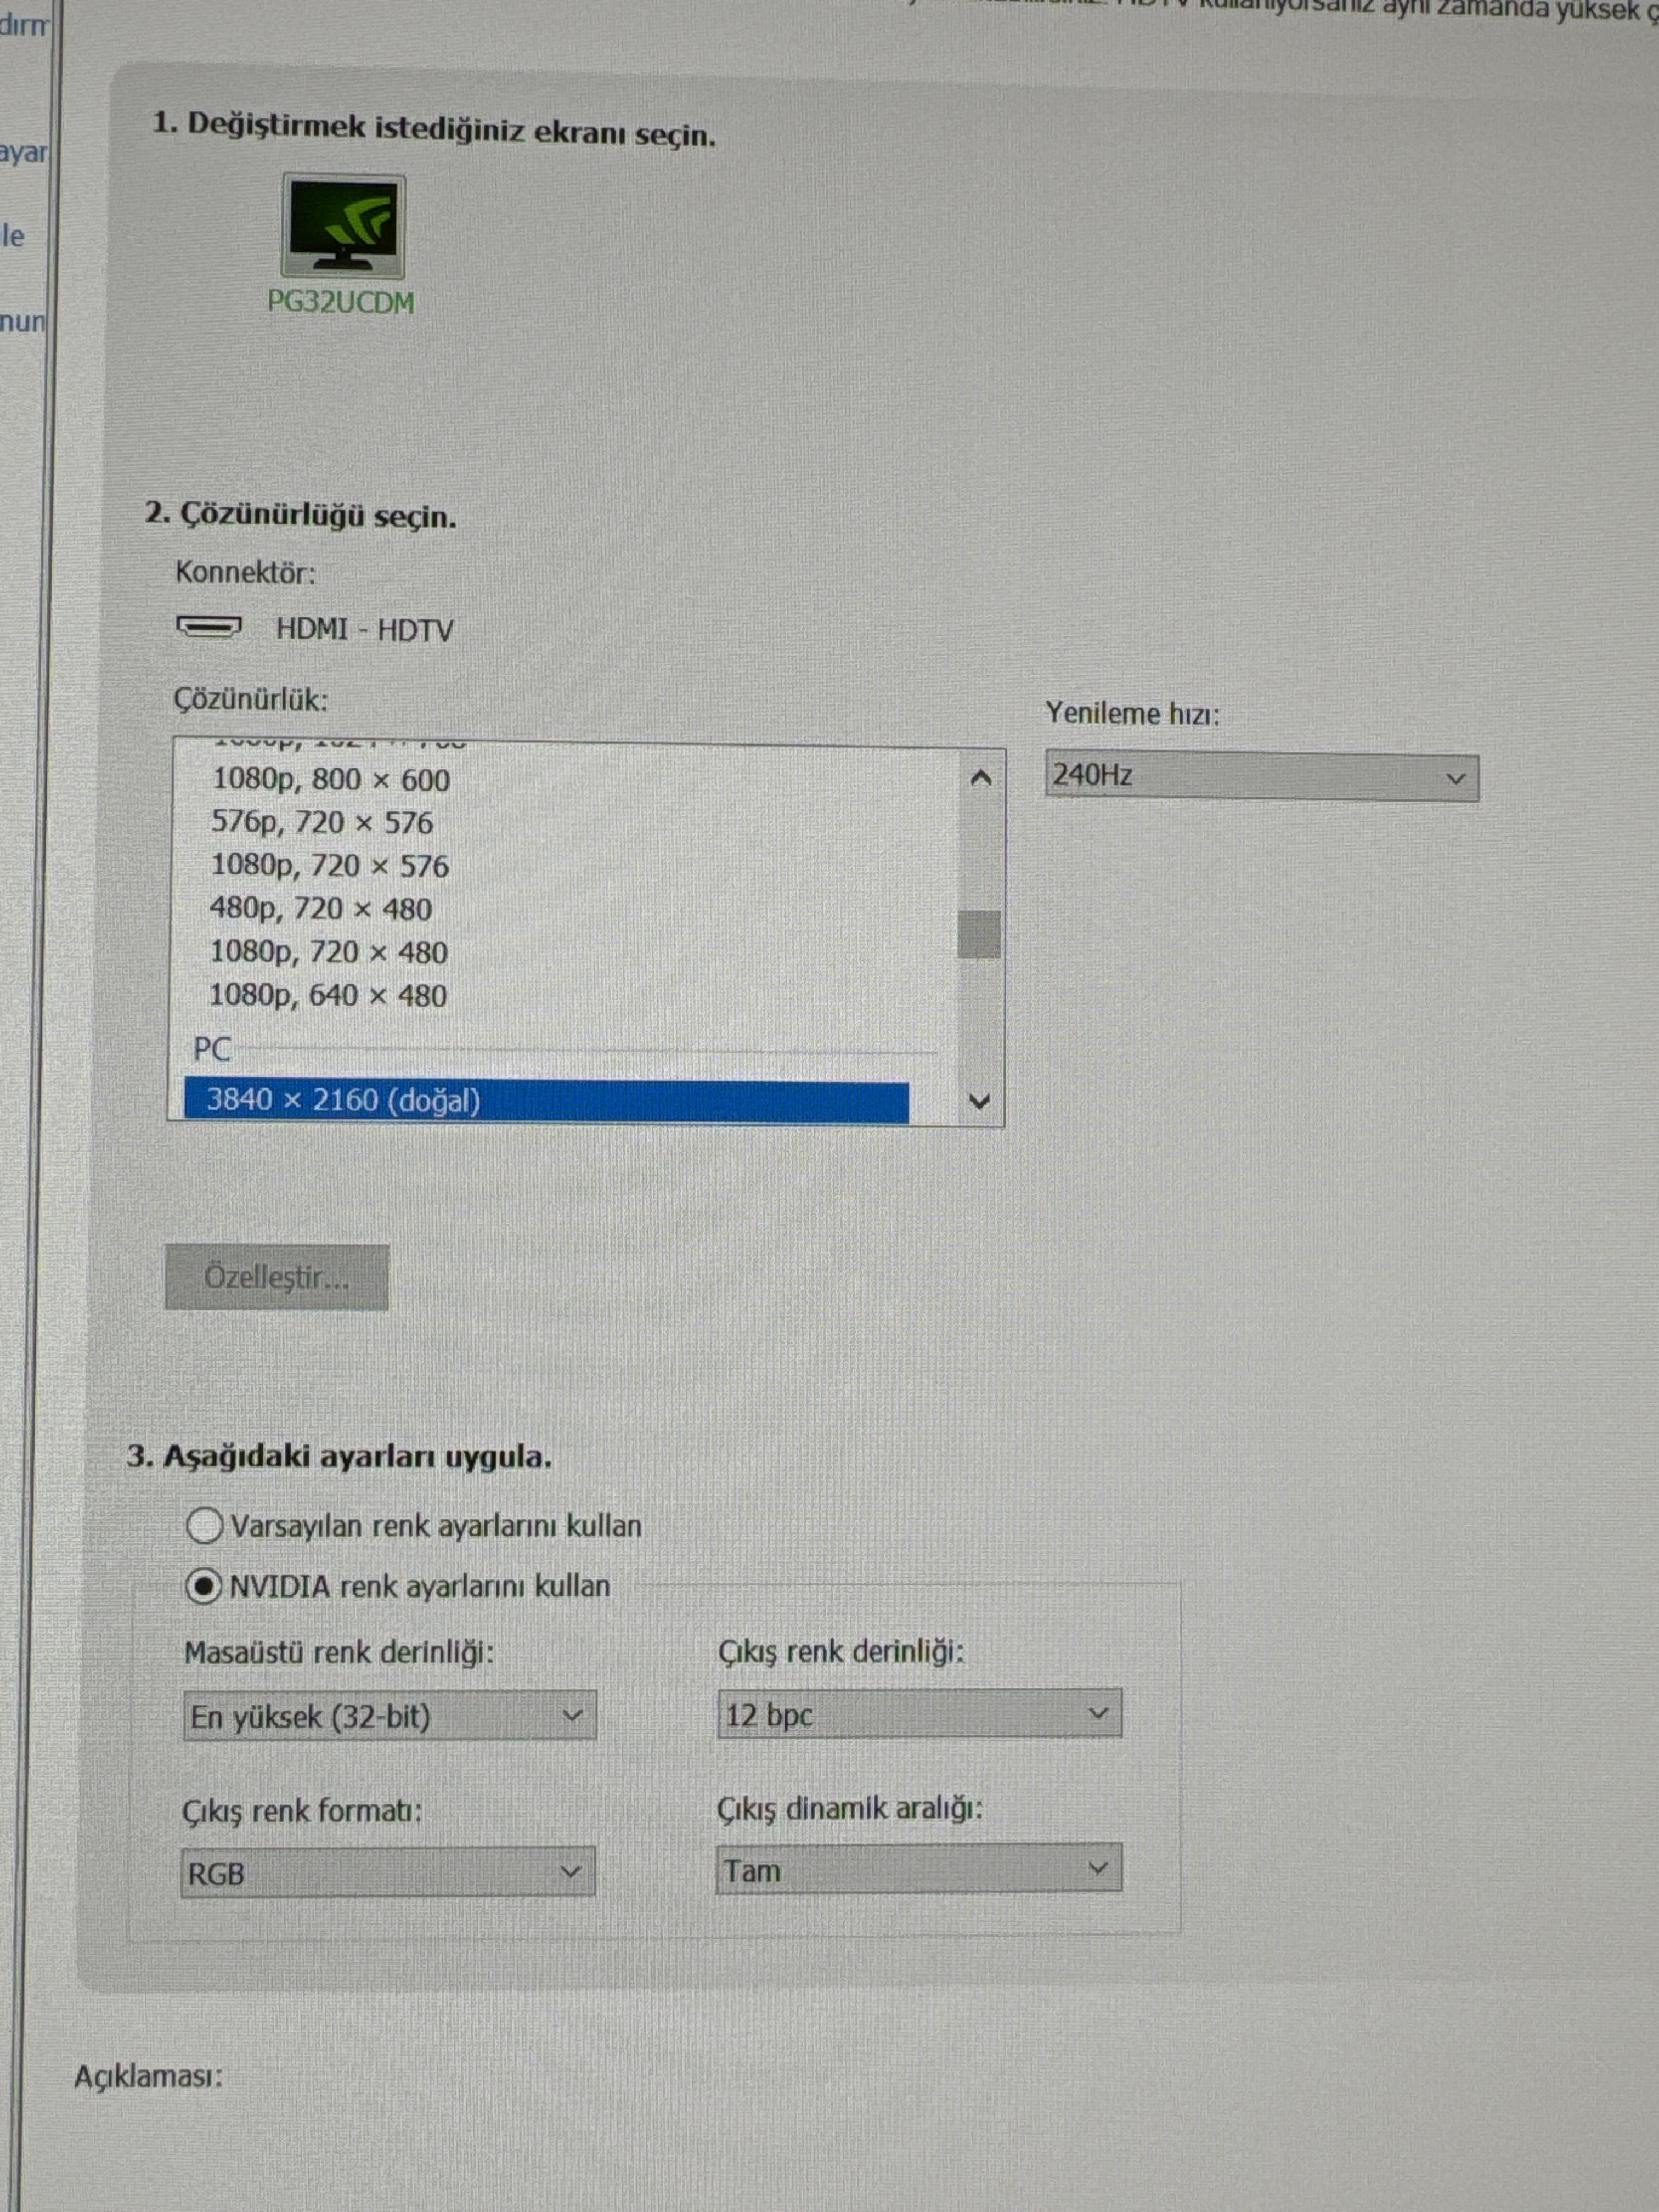
Task: Select resolution '1080p, 720 × 576'
Action: click(330, 866)
